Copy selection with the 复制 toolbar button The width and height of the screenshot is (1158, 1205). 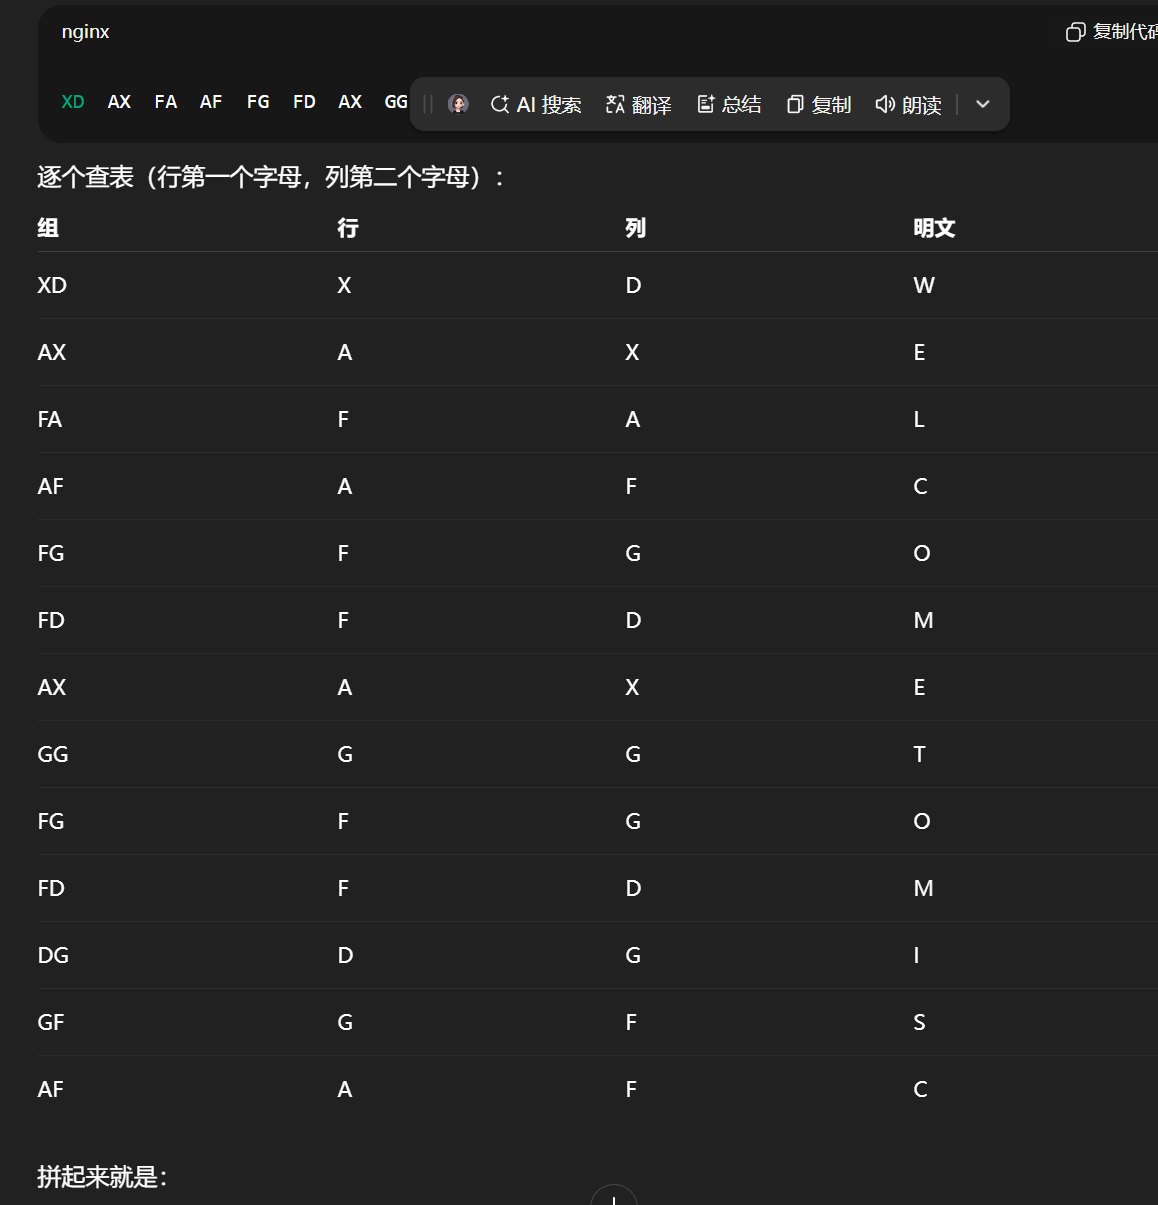tap(819, 104)
